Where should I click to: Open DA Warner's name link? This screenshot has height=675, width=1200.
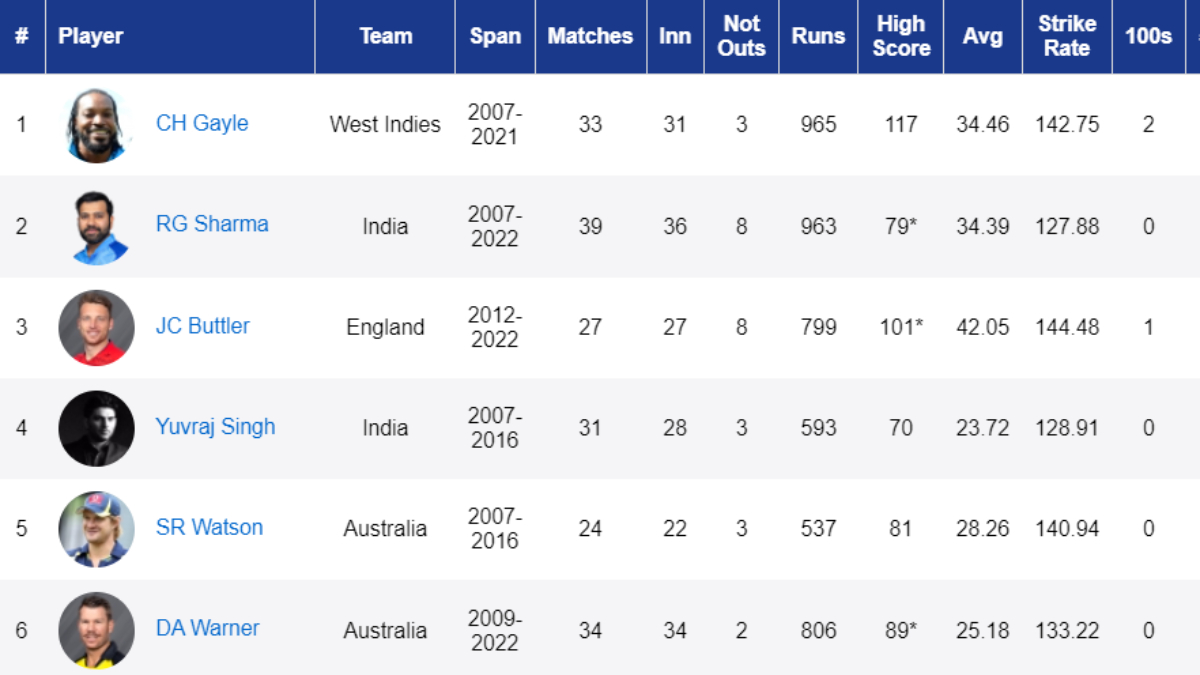point(207,628)
